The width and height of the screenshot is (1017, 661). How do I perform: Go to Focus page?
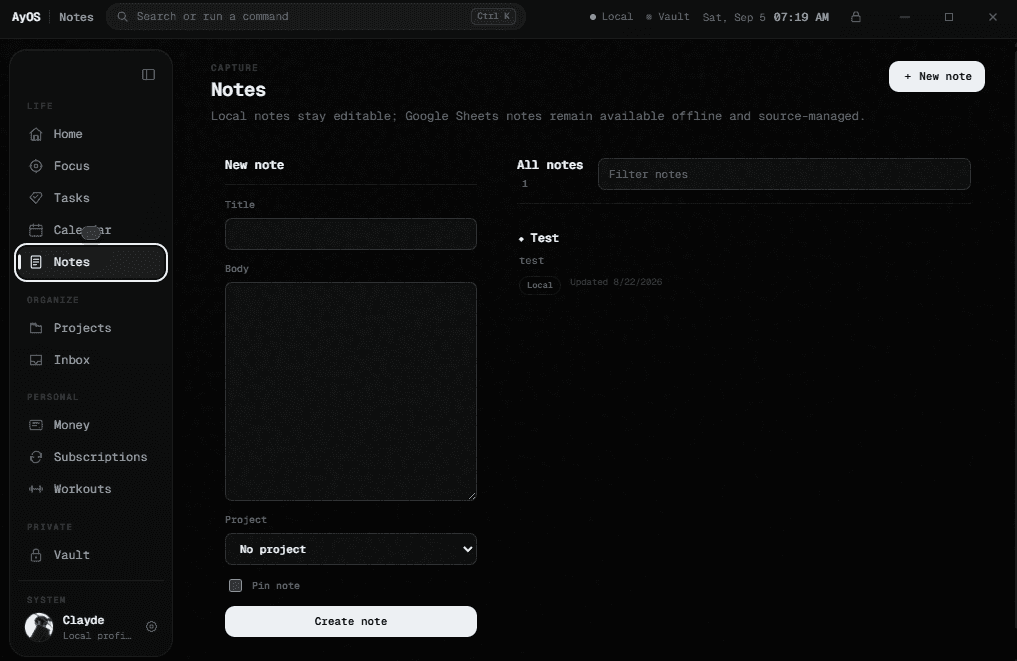pos(91,166)
